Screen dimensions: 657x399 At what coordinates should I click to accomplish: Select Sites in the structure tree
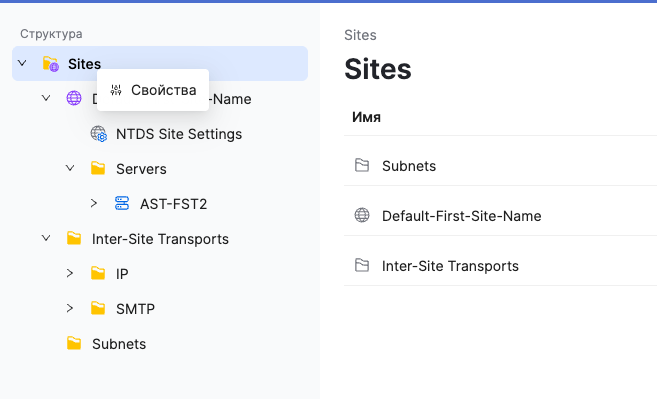[x=84, y=64]
